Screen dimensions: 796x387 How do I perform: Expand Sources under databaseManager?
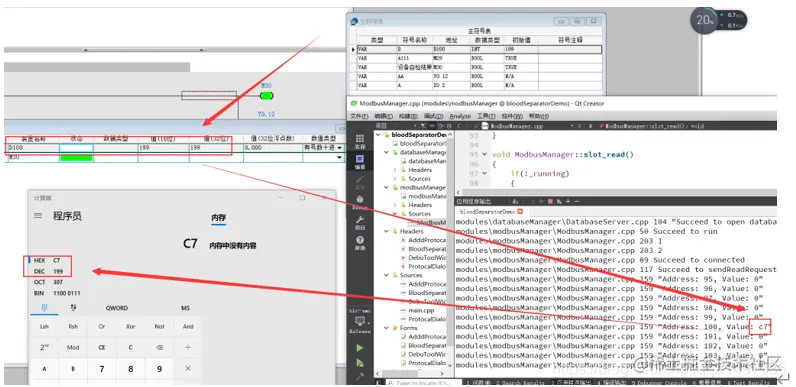(395, 178)
